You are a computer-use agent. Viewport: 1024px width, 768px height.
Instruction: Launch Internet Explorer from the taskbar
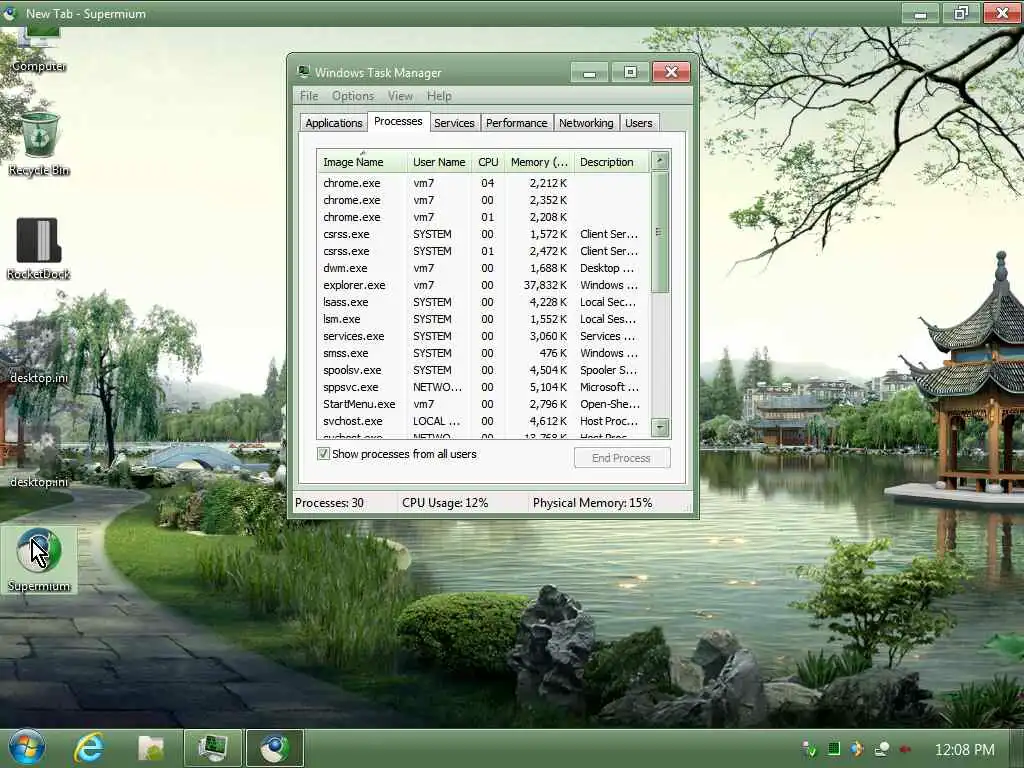pyautogui.click(x=89, y=748)
